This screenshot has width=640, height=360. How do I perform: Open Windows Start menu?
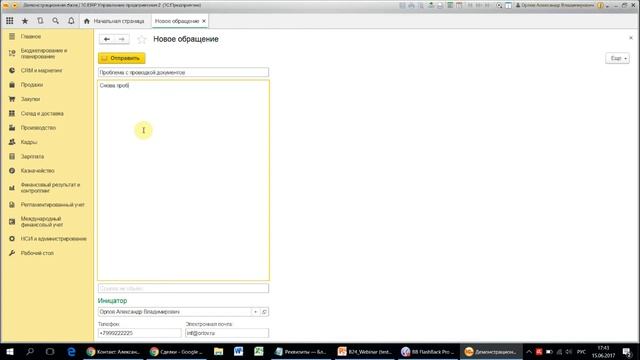point(10,351)
